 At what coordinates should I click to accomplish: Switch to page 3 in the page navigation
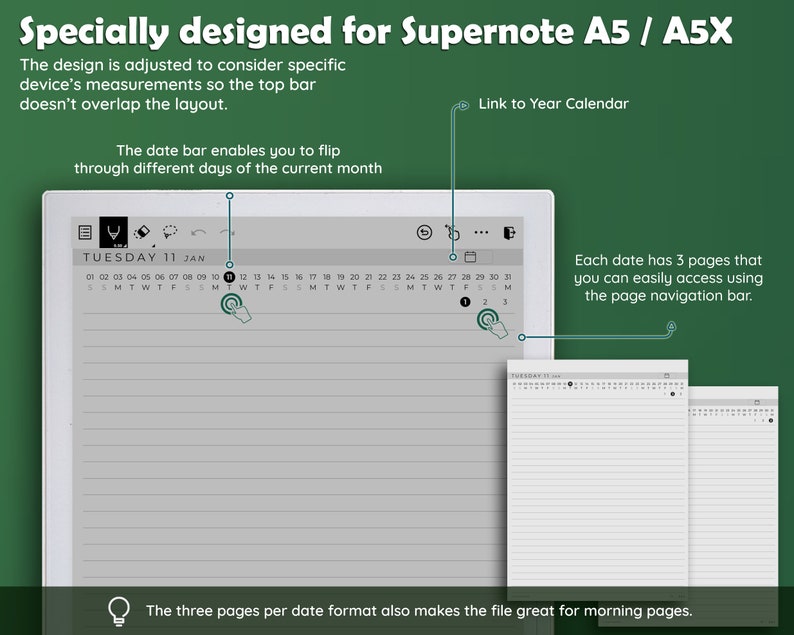pyautogui.click(x=505, y=302)
